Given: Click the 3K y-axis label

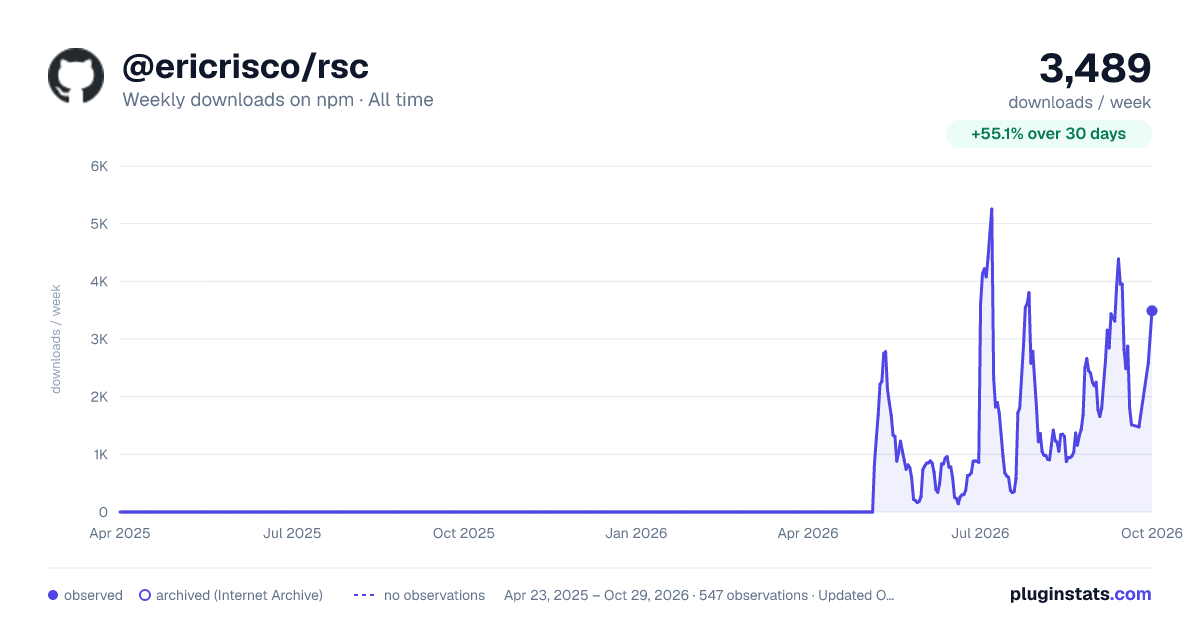Looking at the screenshot, I should (x=99, y=339).
